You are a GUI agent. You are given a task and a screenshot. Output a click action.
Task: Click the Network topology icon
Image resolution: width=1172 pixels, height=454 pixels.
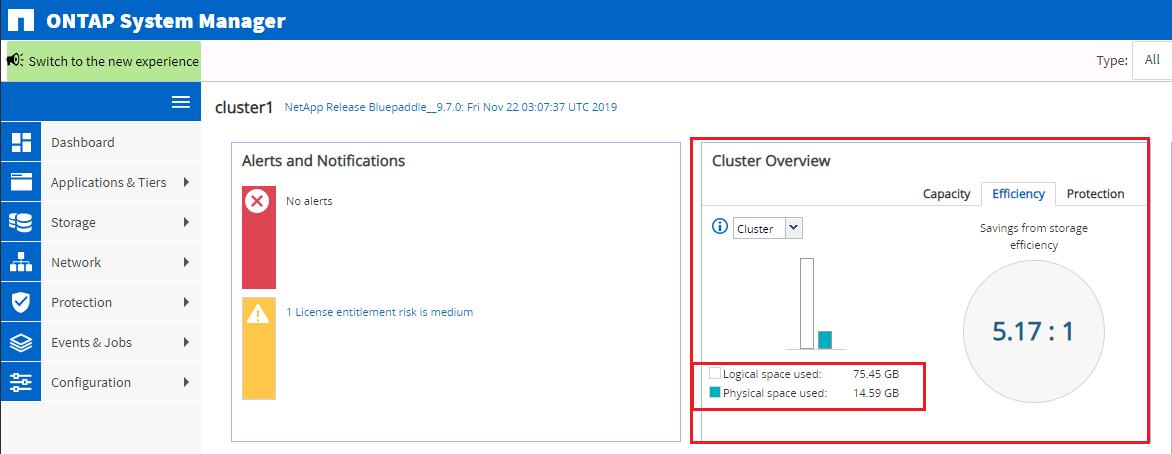(x=21, y=262)
